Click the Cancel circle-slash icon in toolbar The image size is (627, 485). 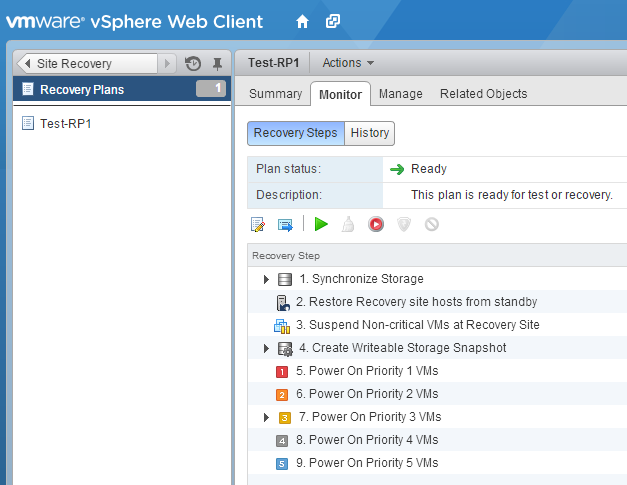tap(432, 224)
